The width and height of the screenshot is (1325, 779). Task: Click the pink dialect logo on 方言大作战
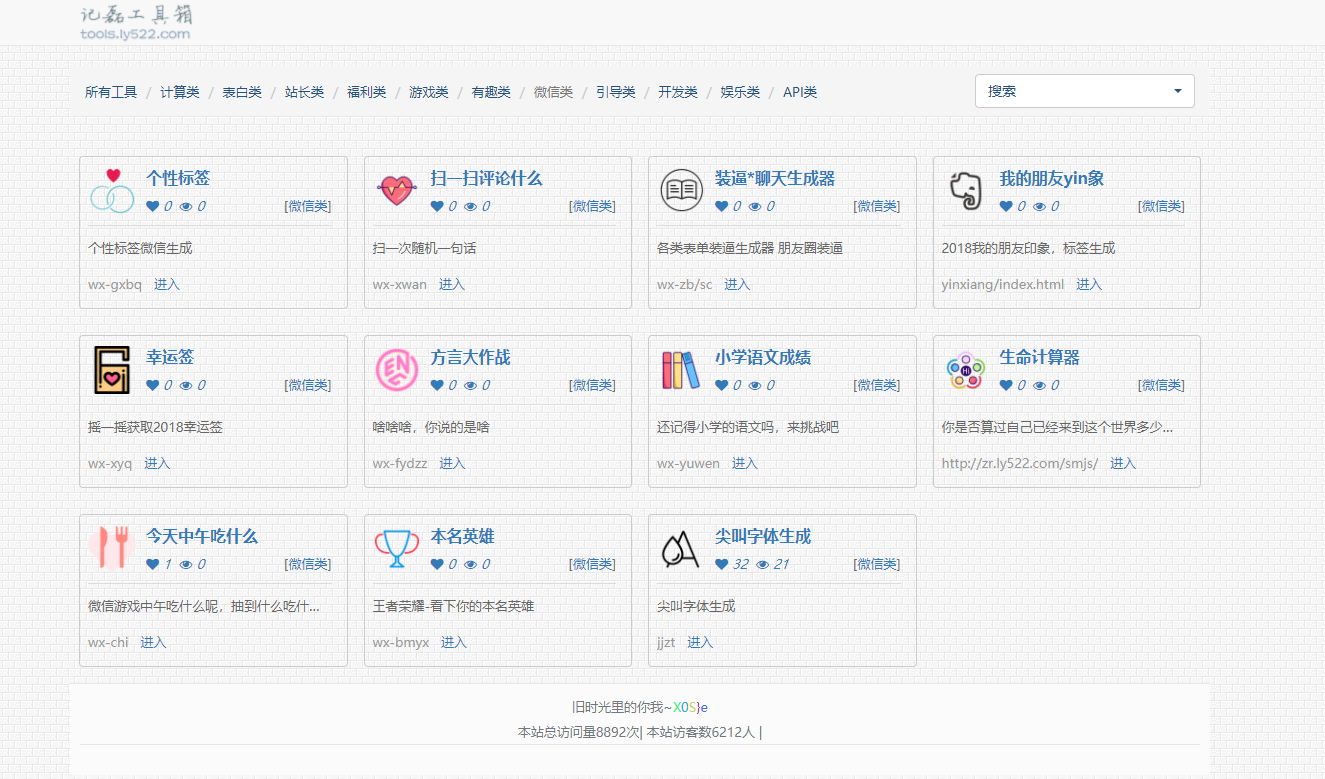397,369
